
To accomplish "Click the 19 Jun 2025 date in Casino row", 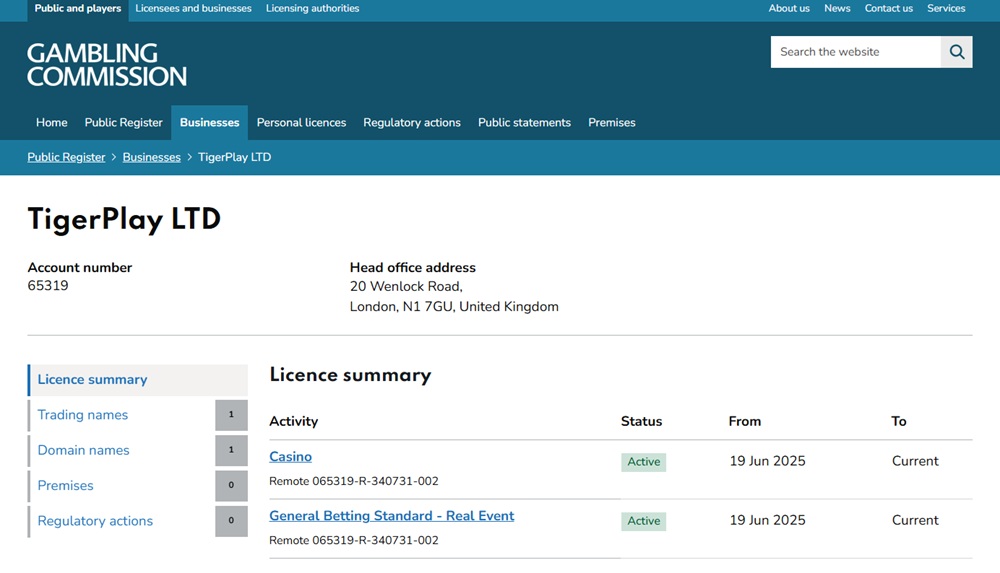I will [767, 461].
